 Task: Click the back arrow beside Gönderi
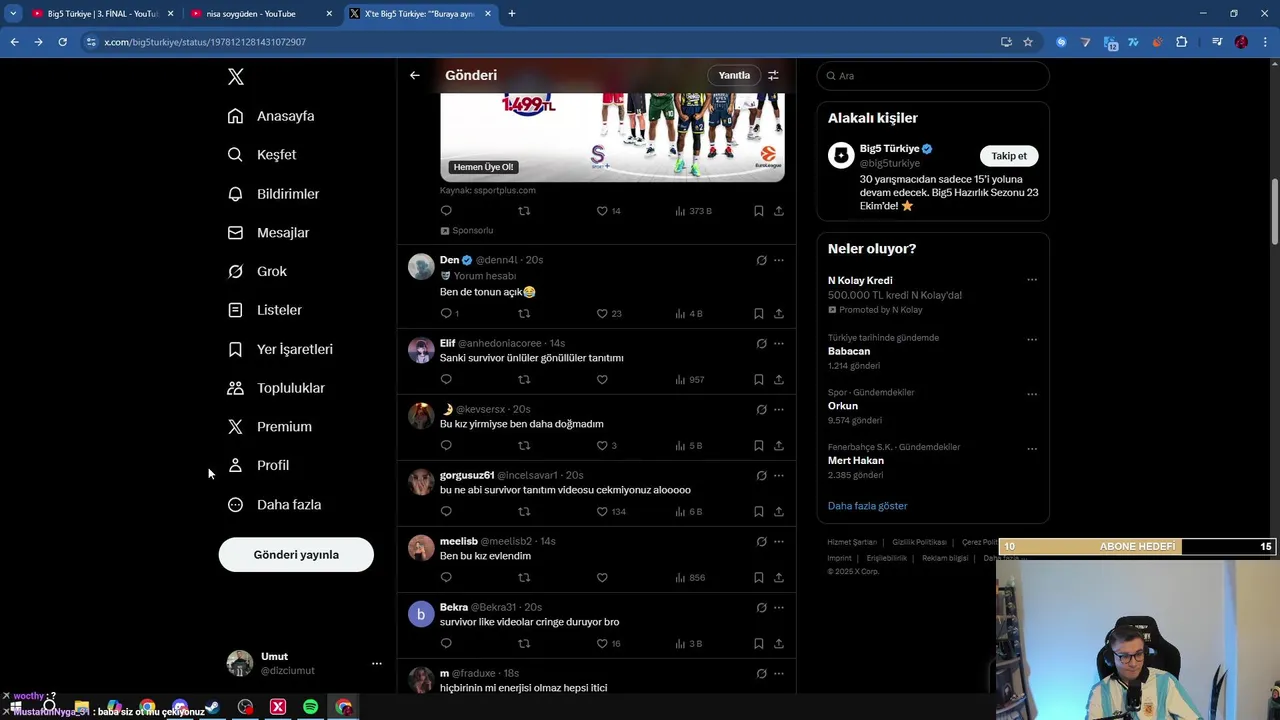pyautogui.click(x=414, y=75)
